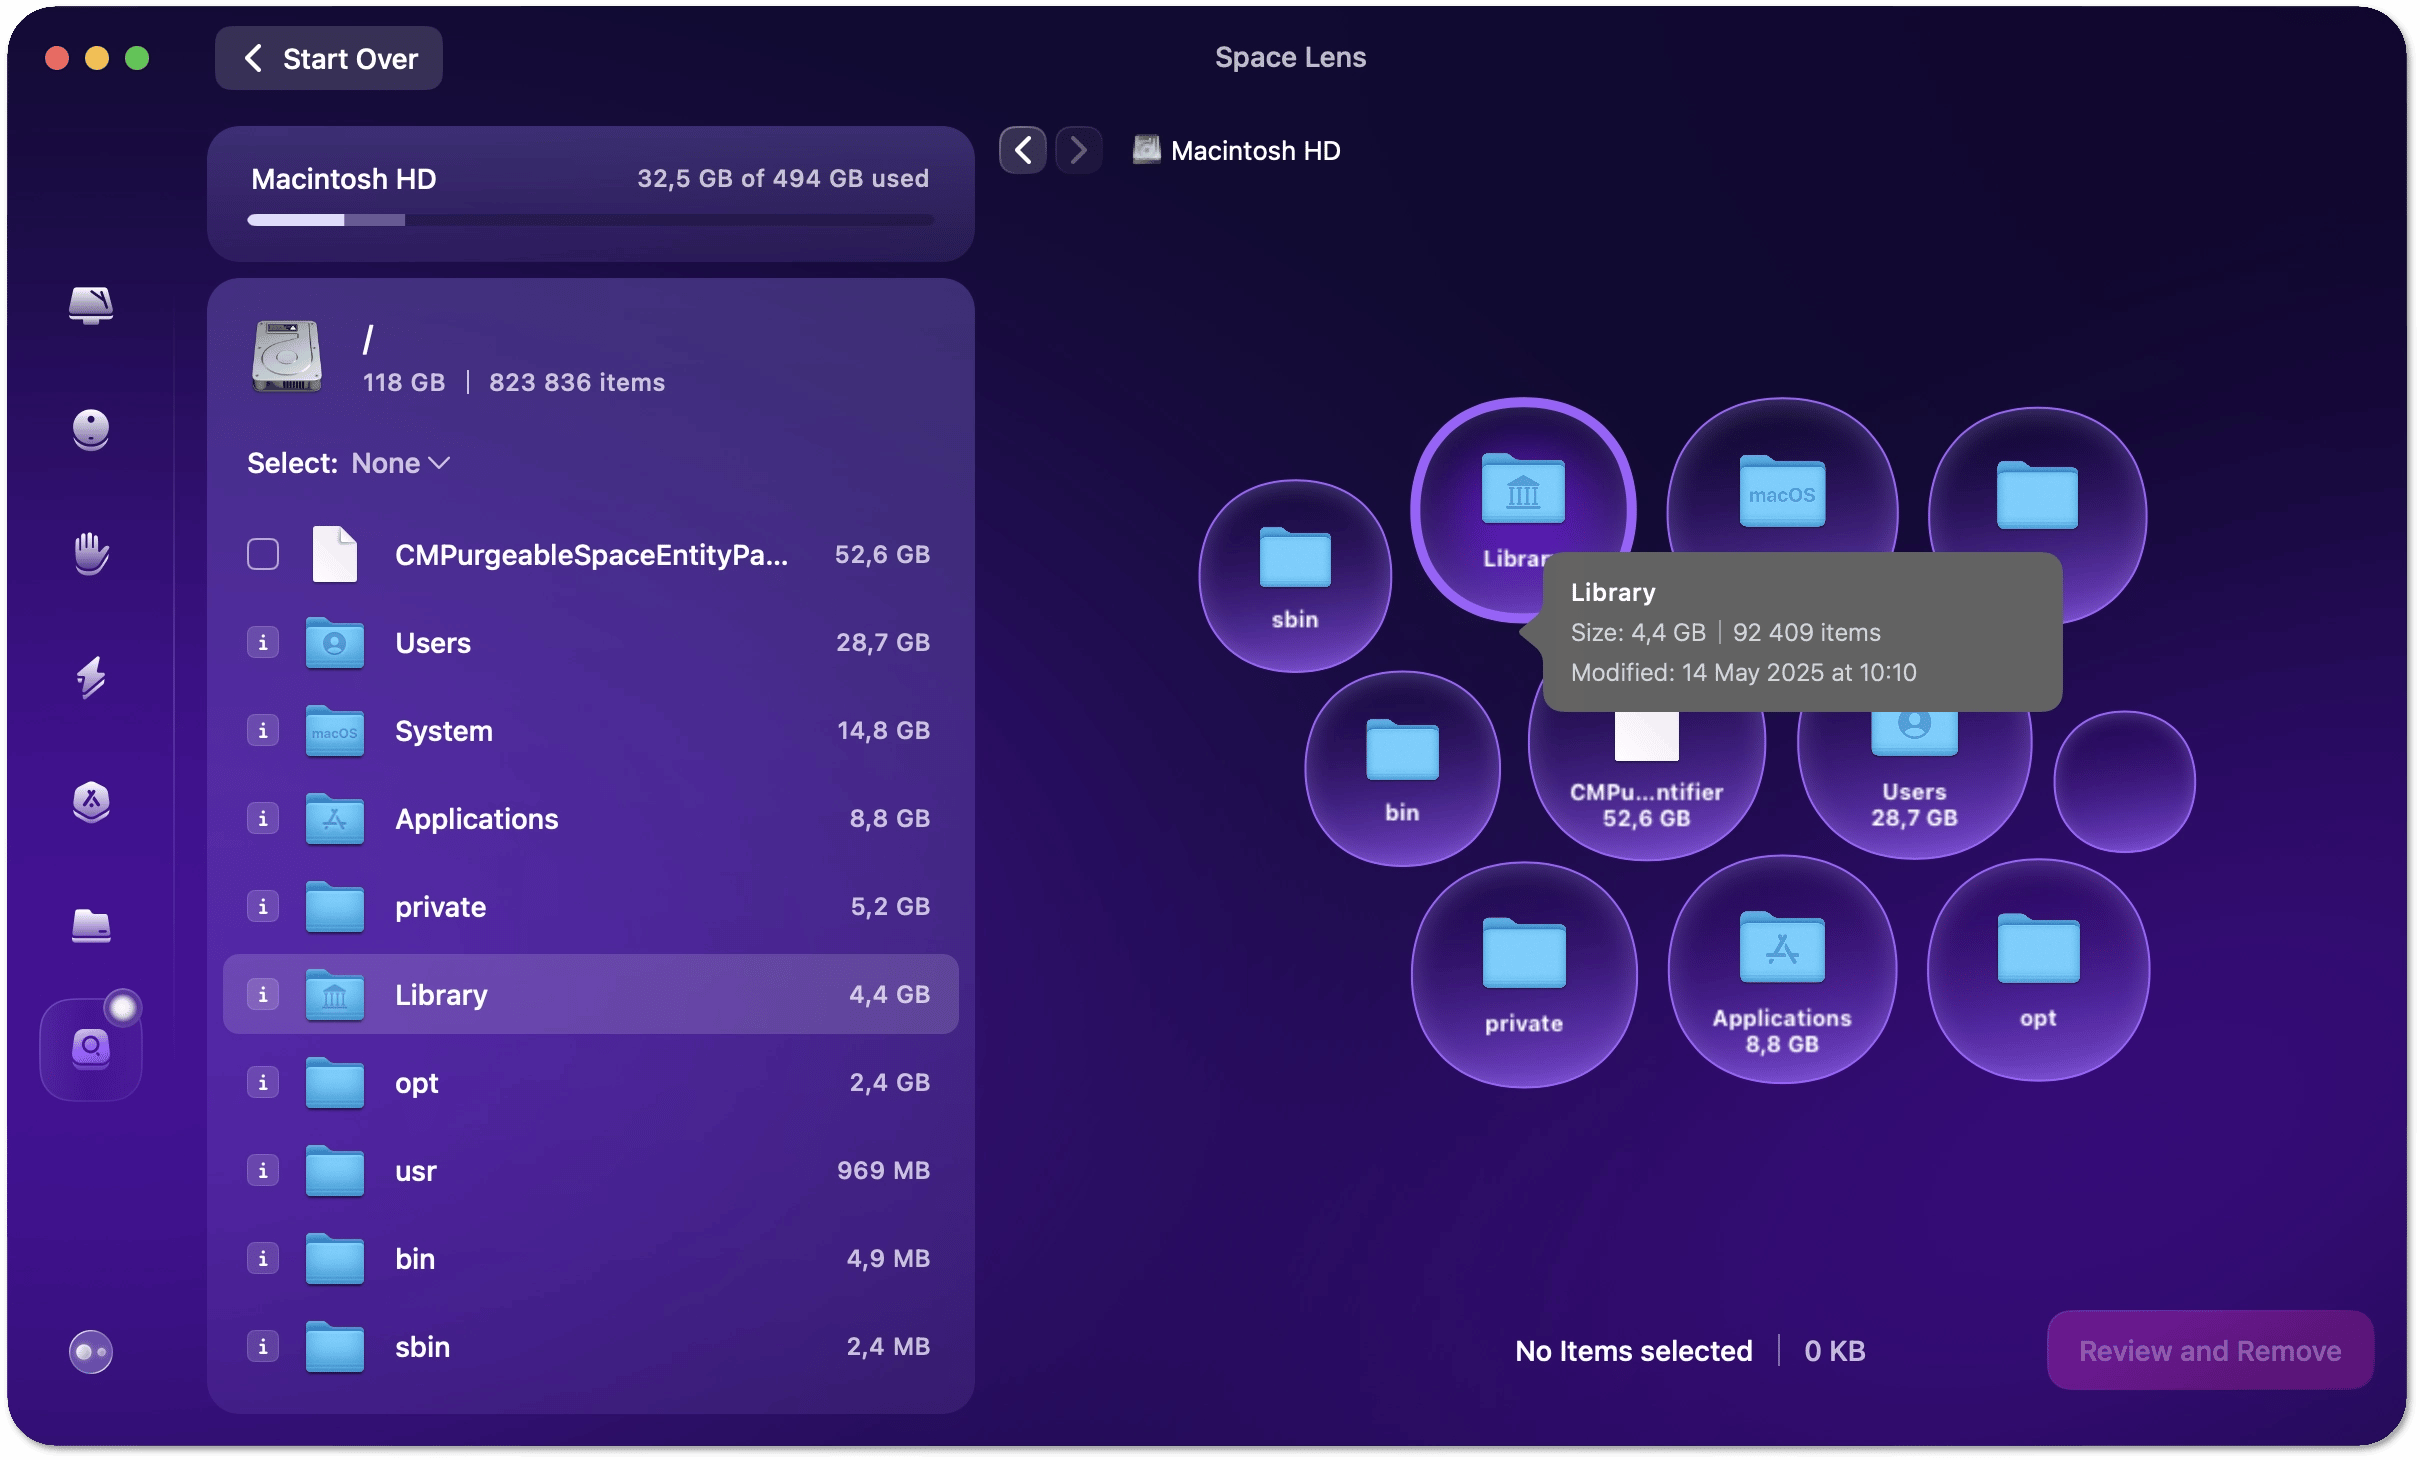
Task: Open the usr 969 MB row
Action: pos(590,1171)
